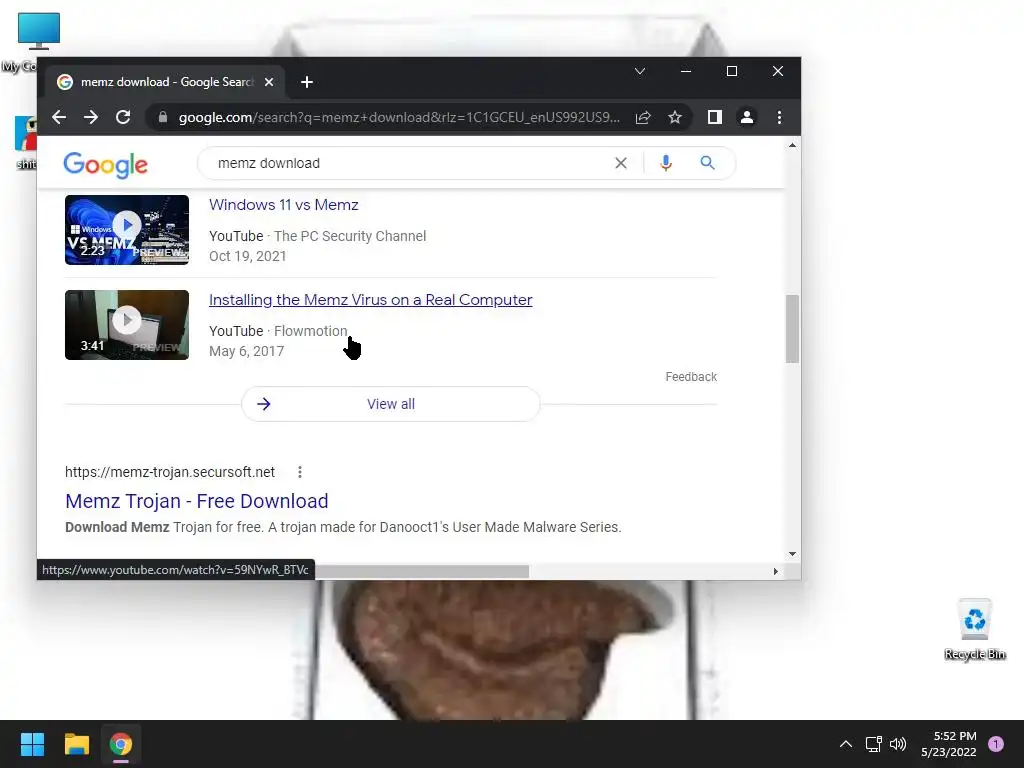1024x768 pixels.
Task: Start voice search with the microphone icon
Action: tap(665, 163)
